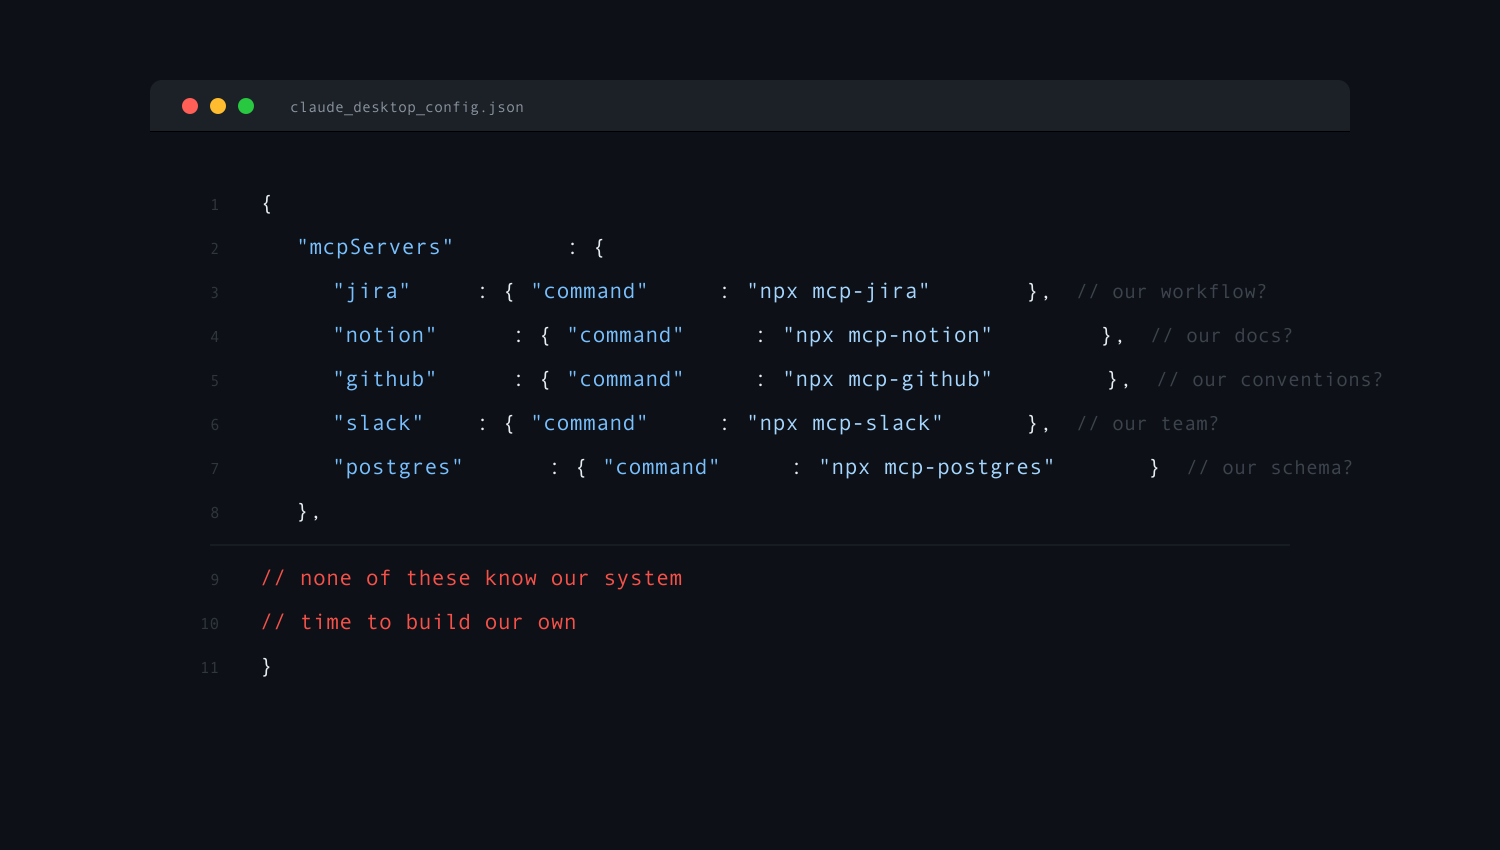This screenshot has height=850, width=1500.
Task: Click the "npx mcp-jira" value
Action: pos(838,292)
